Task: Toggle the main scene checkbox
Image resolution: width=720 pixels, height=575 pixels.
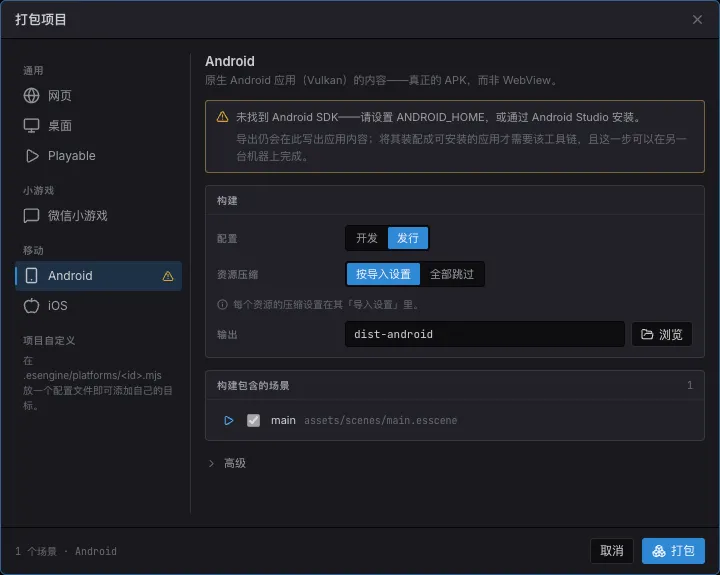Action: click(x=253, y=420)
